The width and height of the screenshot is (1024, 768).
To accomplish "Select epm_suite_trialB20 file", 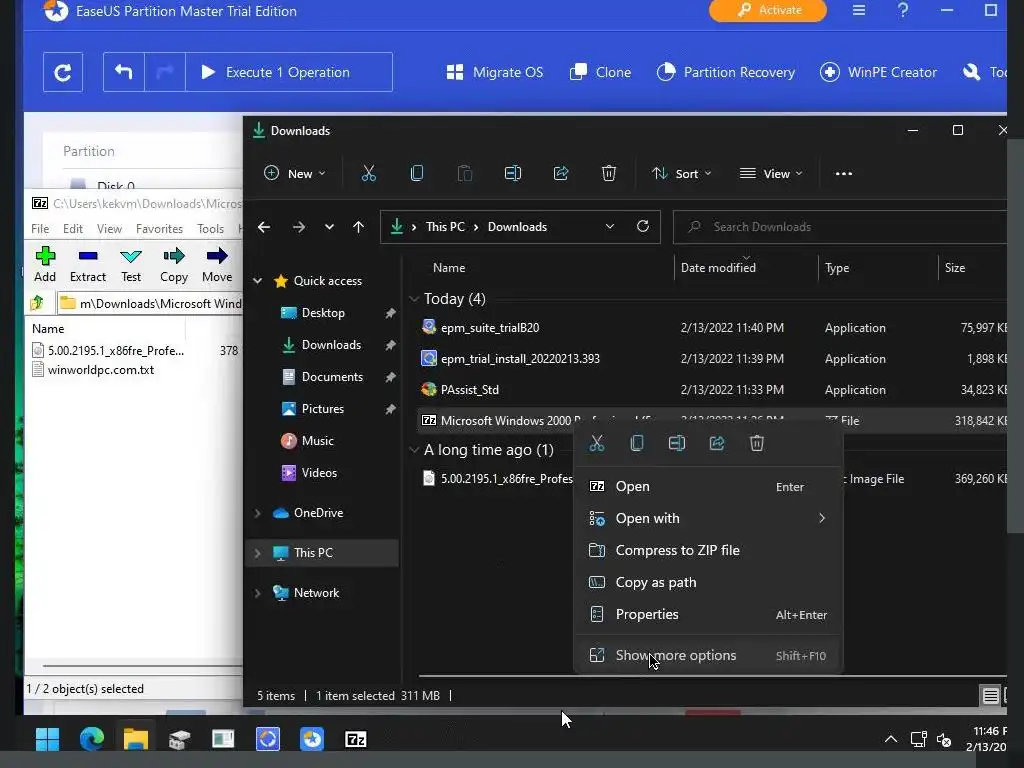I will point(490,328).
